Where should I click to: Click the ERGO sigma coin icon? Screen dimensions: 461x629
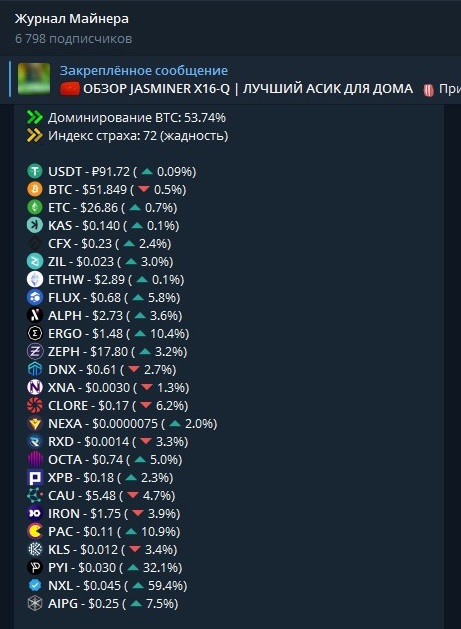pyautogui.click(x=35, y=333)
